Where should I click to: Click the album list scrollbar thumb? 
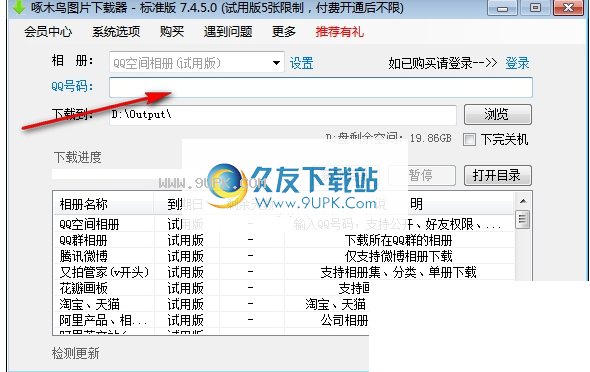point(523,219)
